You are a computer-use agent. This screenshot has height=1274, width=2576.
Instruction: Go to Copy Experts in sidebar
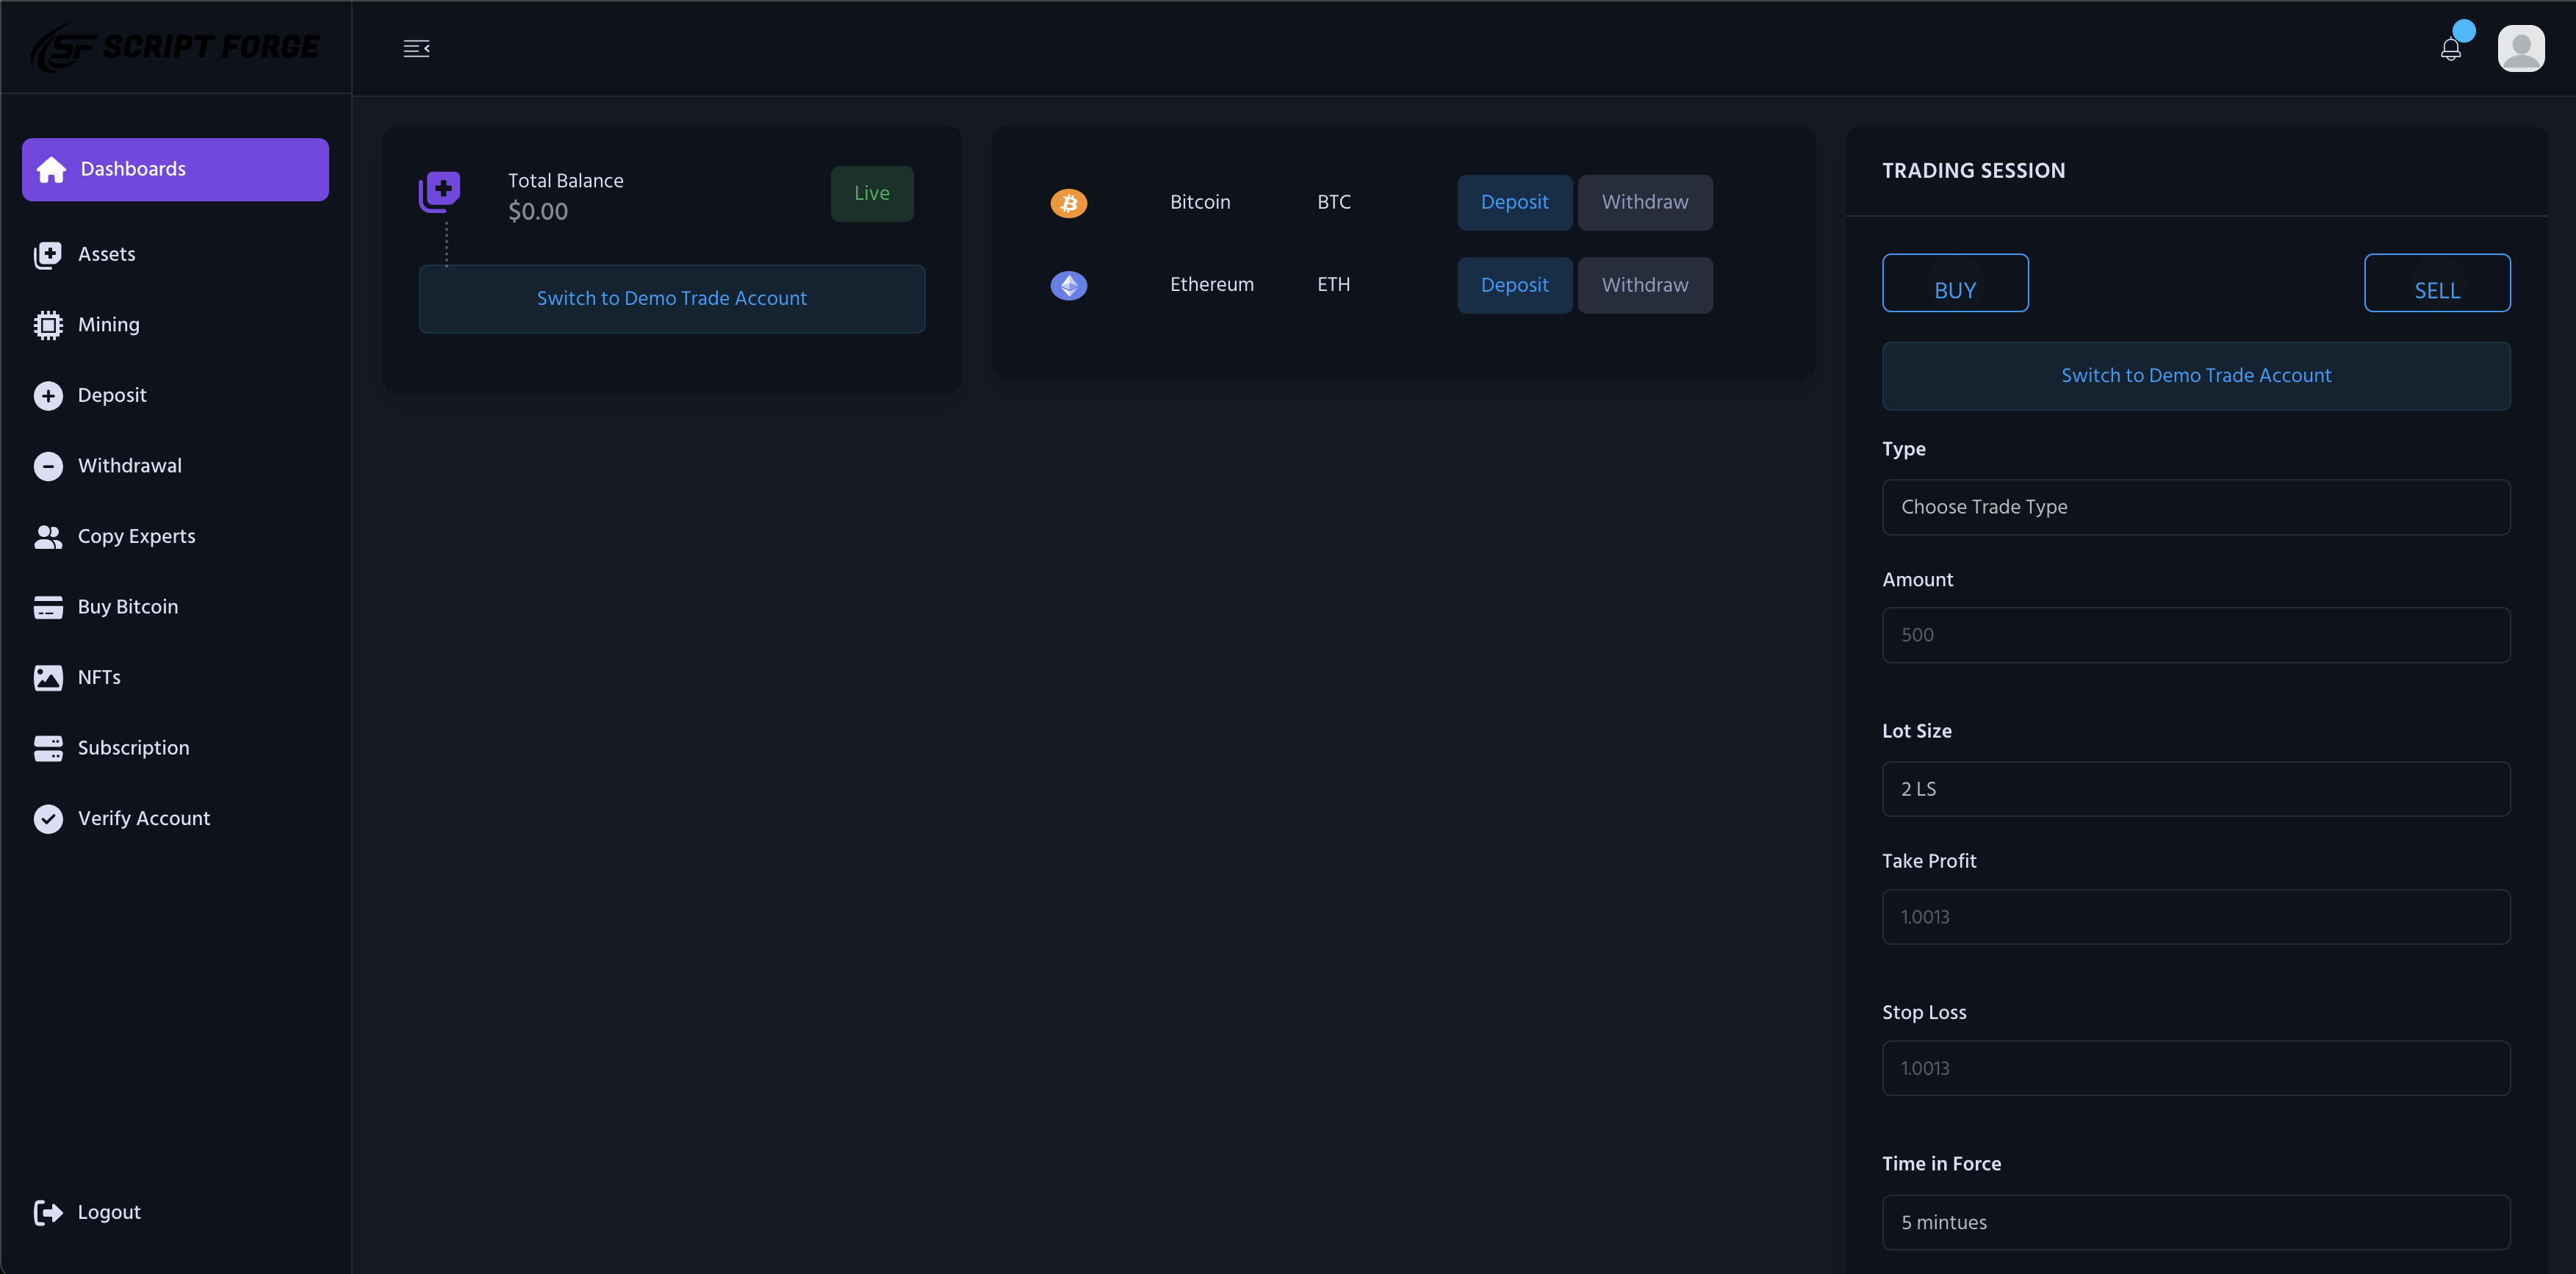[136, 537]
